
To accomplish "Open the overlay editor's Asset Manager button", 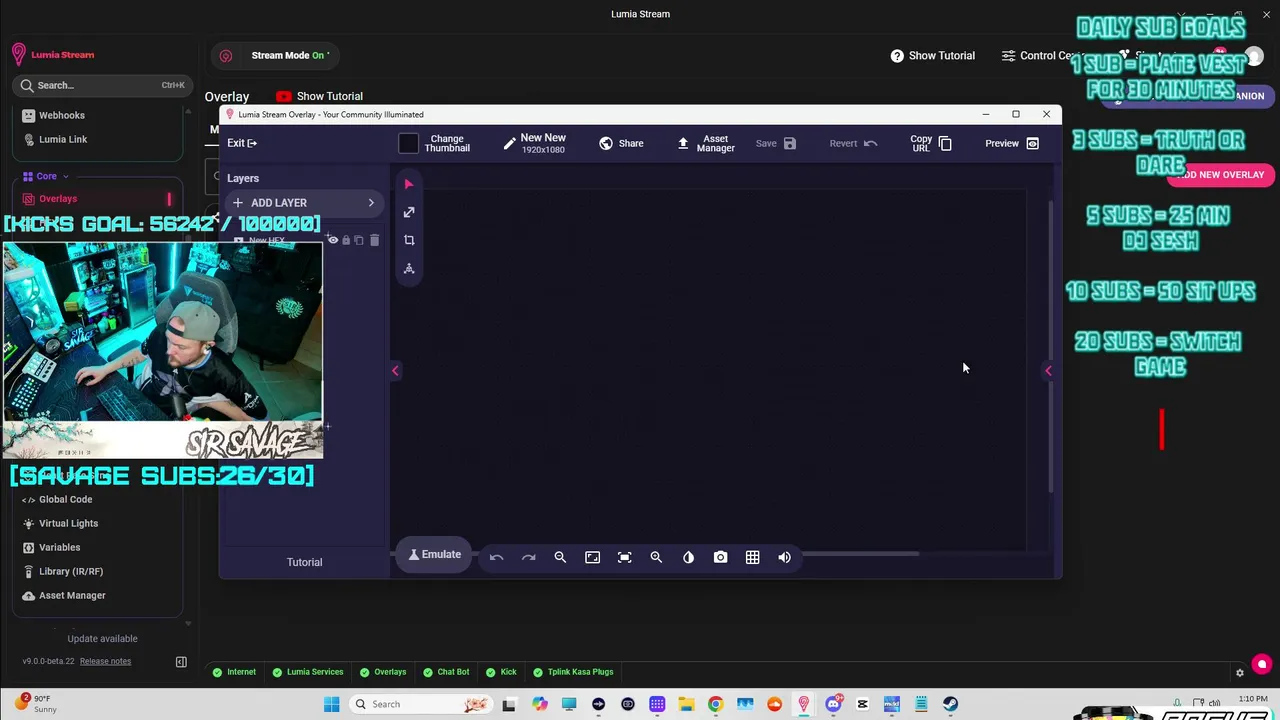I will (706, 143).
